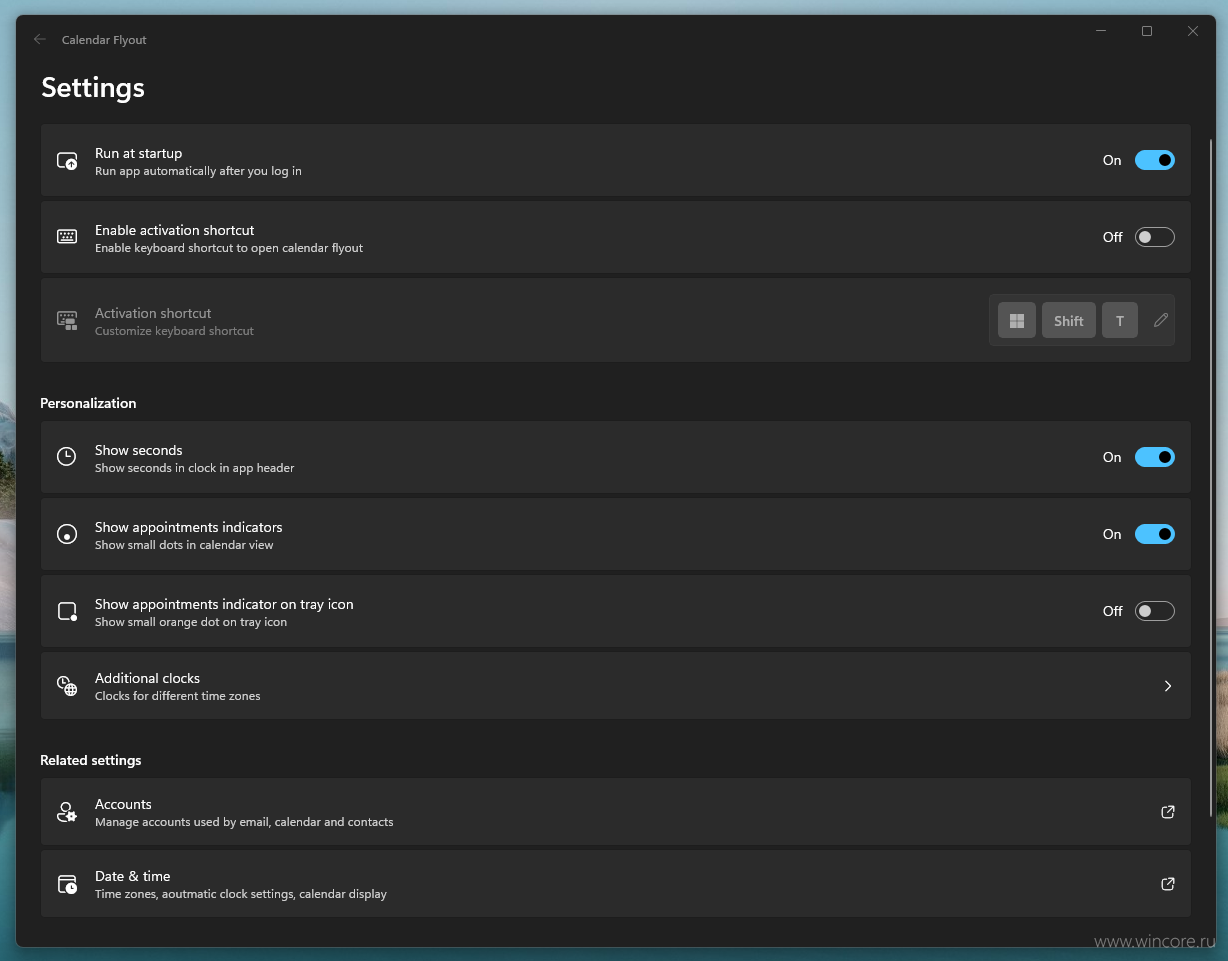This screenshot has height=961, width=1228.
Task: Click the back arrow in title bar
Action: (x=40, y=39)
